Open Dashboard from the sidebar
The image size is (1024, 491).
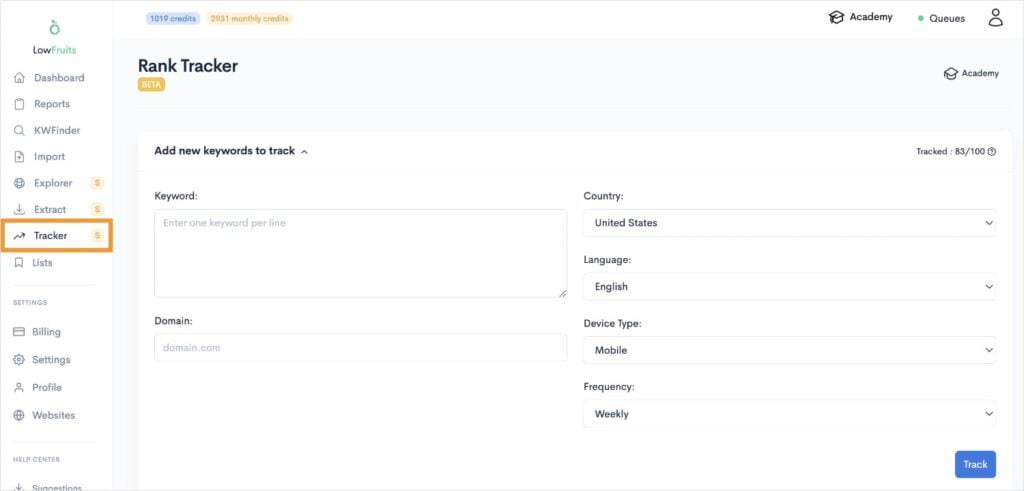tap(58, 78)
